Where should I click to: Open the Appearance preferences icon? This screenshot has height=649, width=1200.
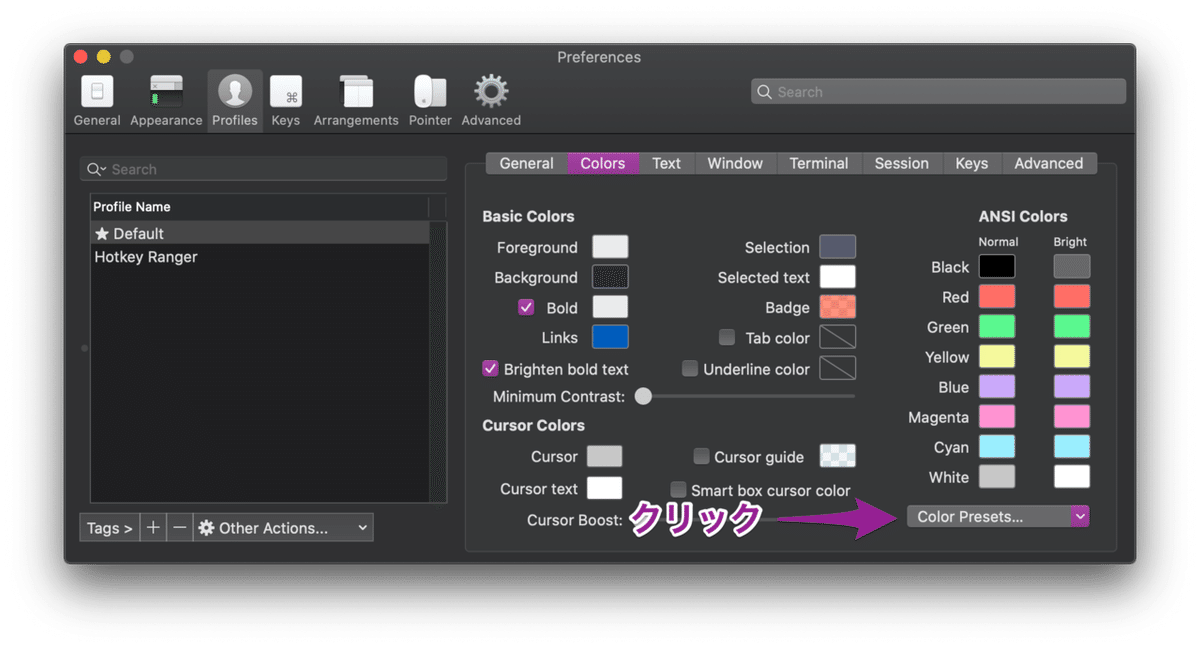166,100
